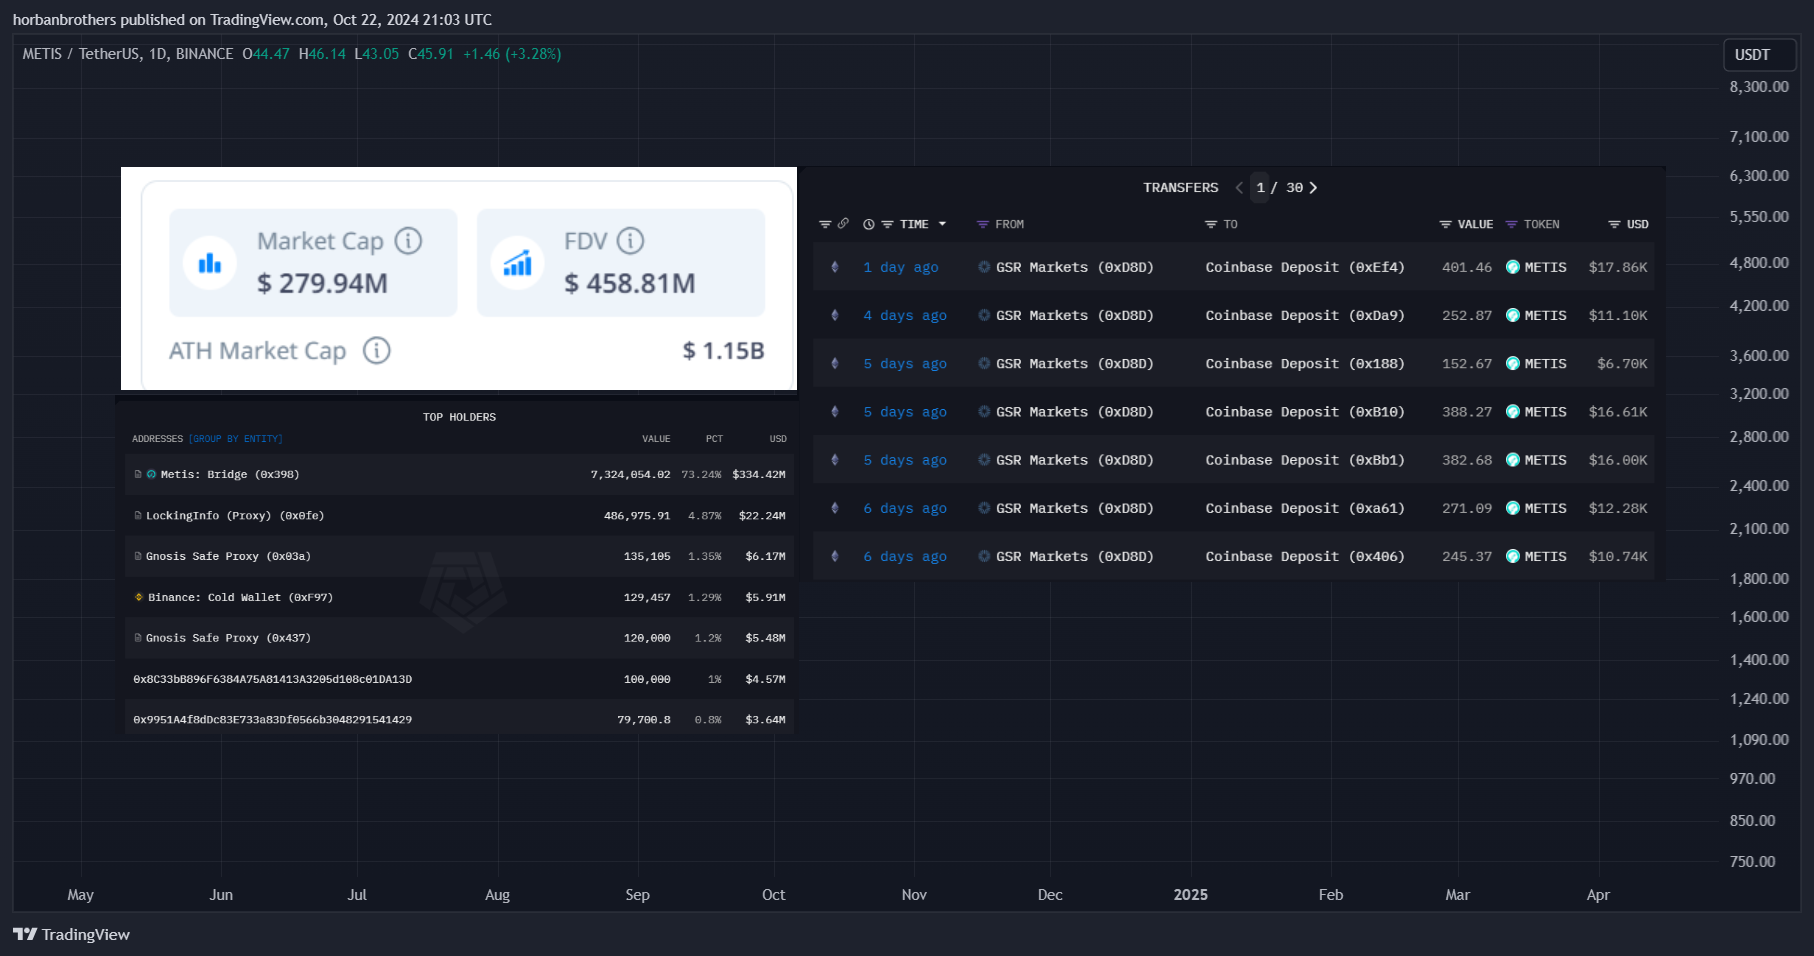This screenshot has height=956, width=1814.
Task: Open the 4 days ago transfer link
Action: pos(905,315)
